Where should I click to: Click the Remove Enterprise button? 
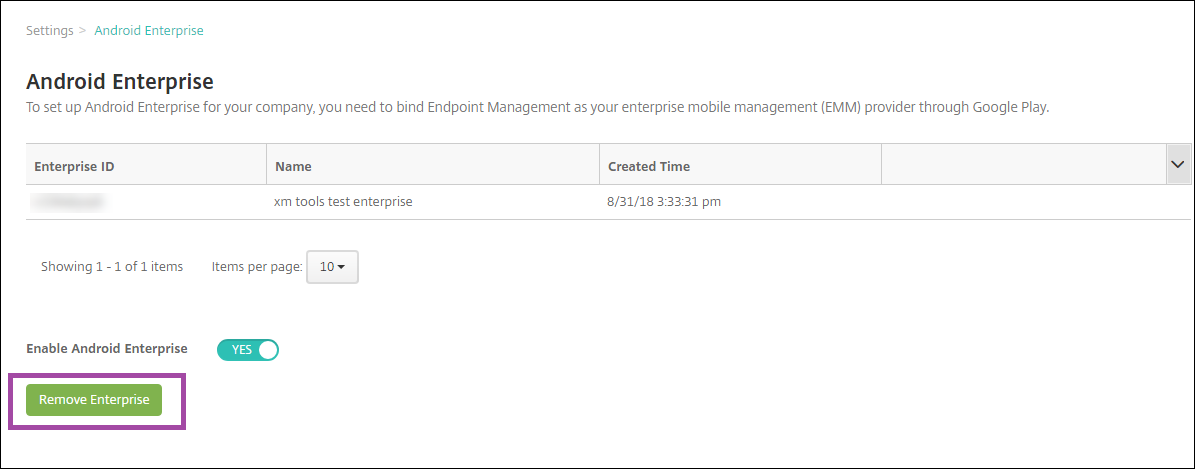pyautogui.click(x=94, y=400)
